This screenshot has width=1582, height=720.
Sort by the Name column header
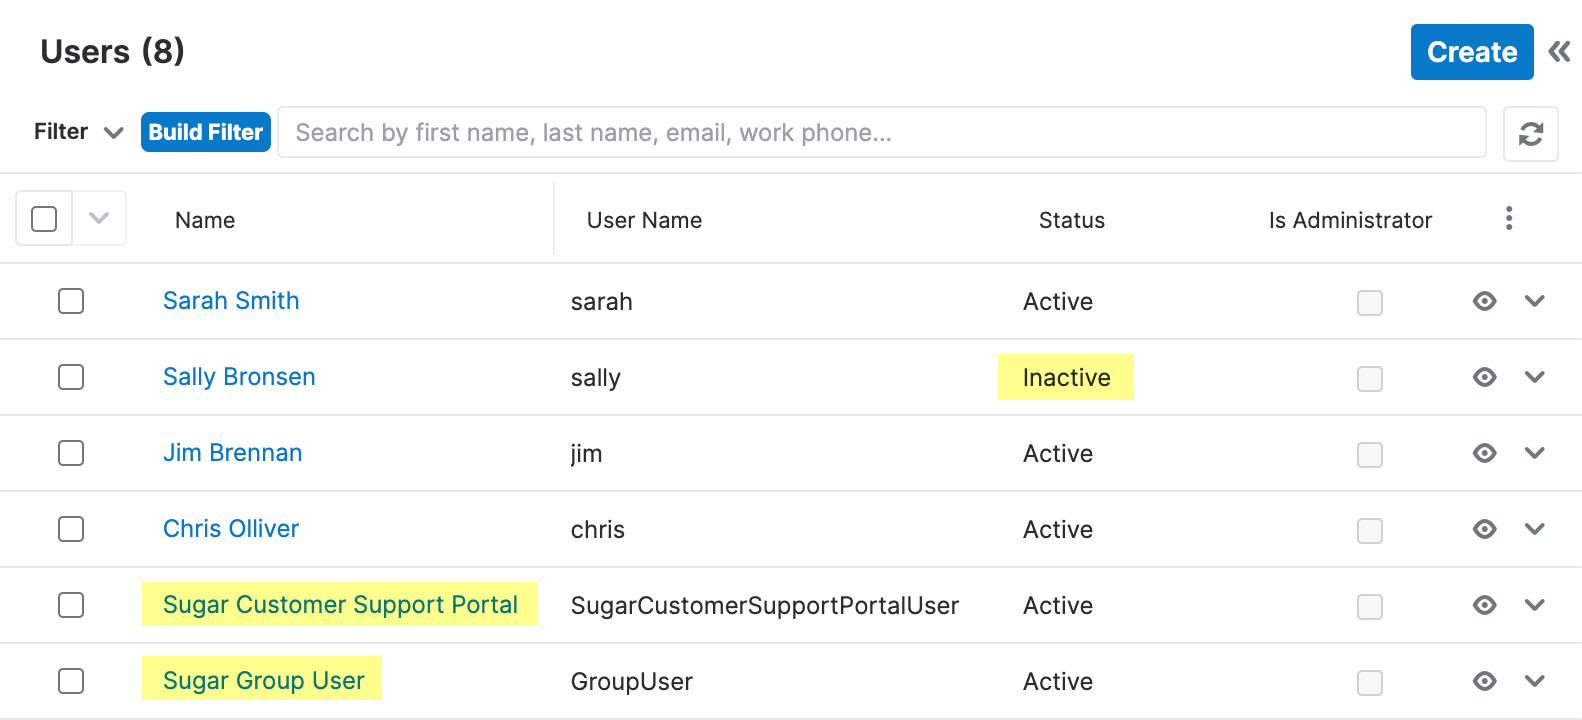point(205,220)
